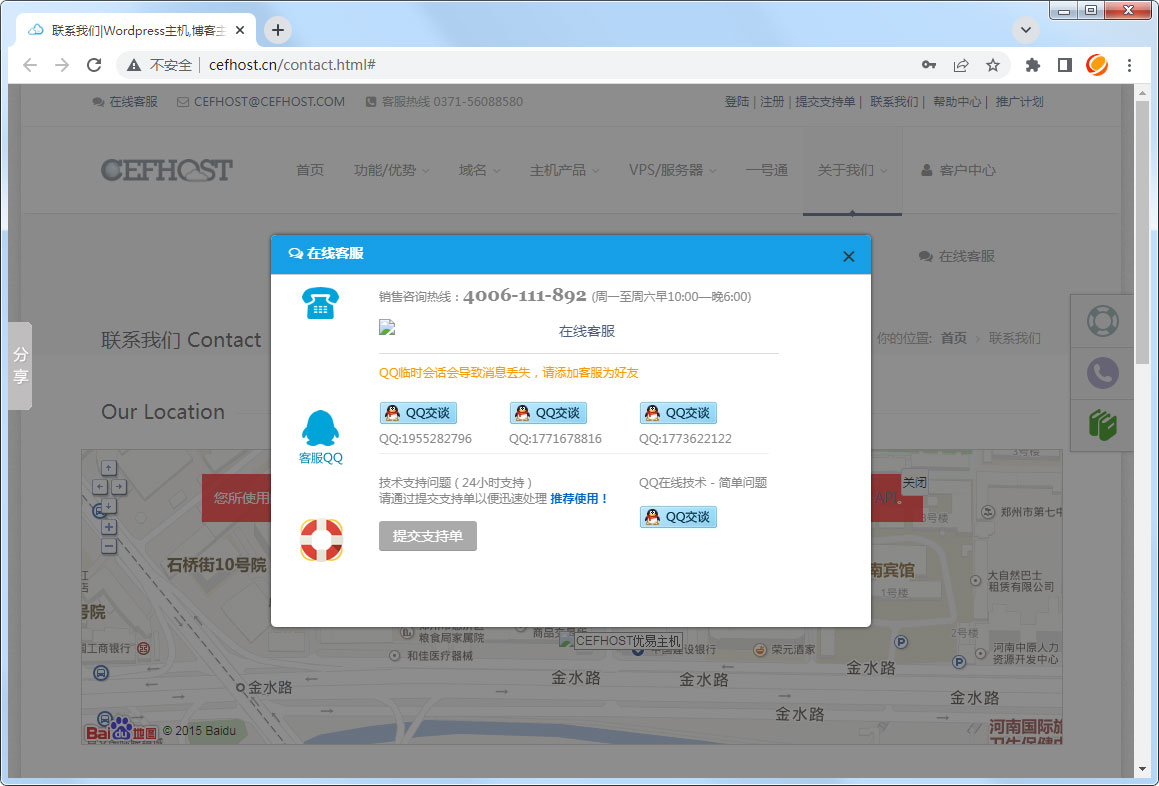Open the browser extensions puzzle icon
The image size is (1159, 786).
click(x=1033, y=65)
